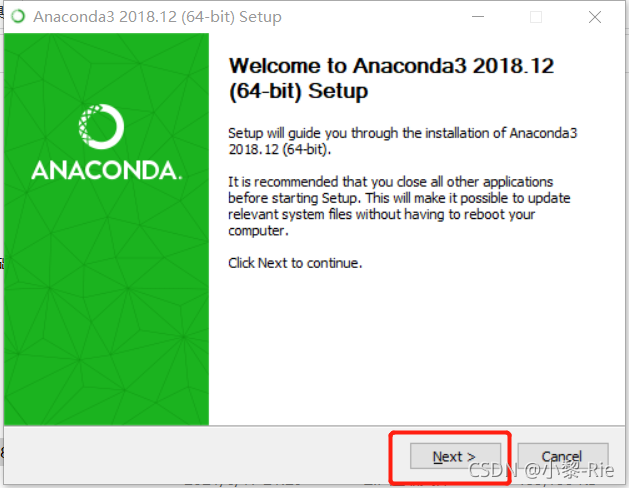Close the Anaconda3 installer window
Screen dimensions: 629x488
(x=595, y=17)
